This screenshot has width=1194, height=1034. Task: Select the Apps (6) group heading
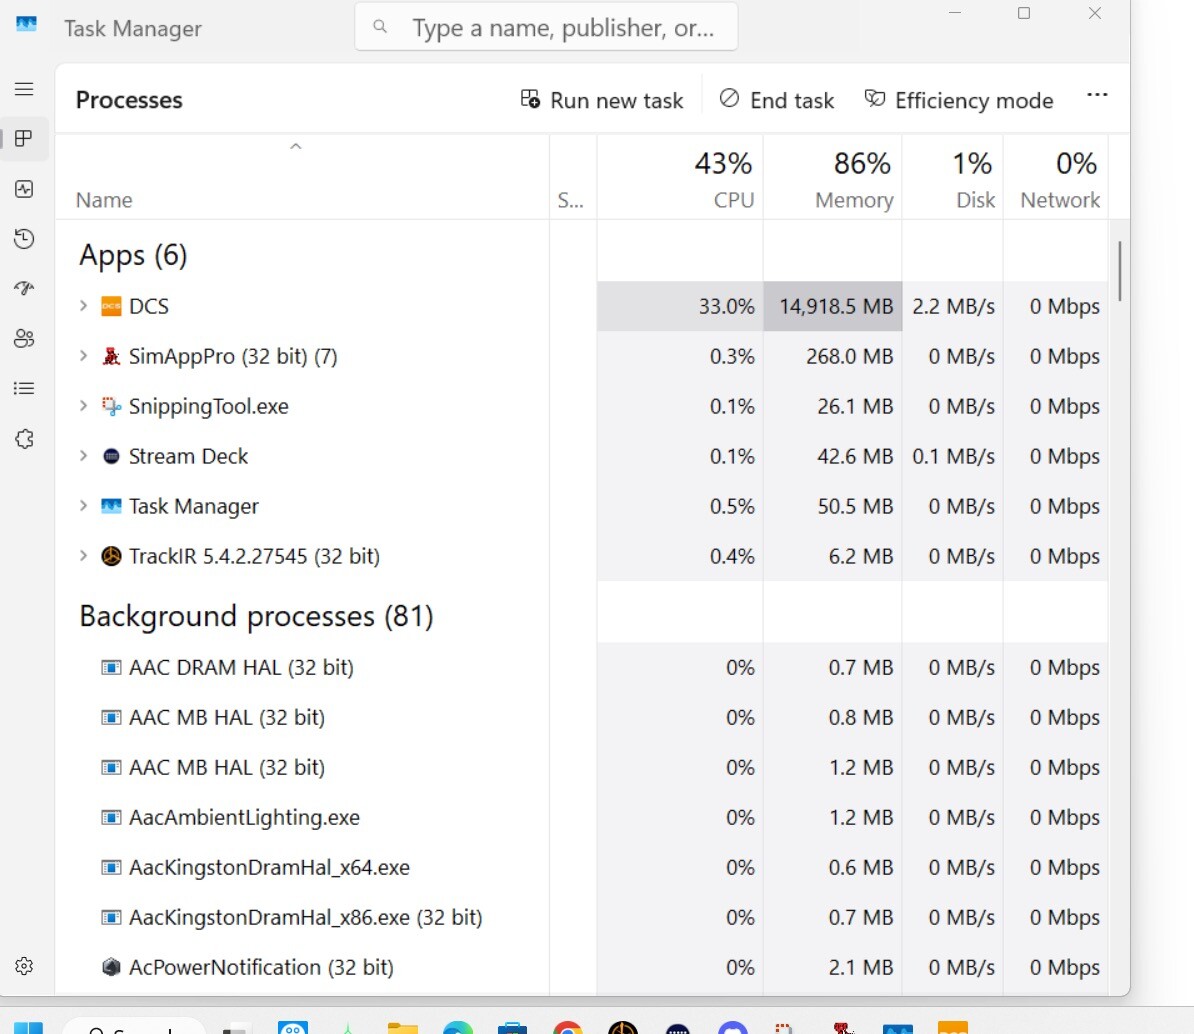coord(133,255)
